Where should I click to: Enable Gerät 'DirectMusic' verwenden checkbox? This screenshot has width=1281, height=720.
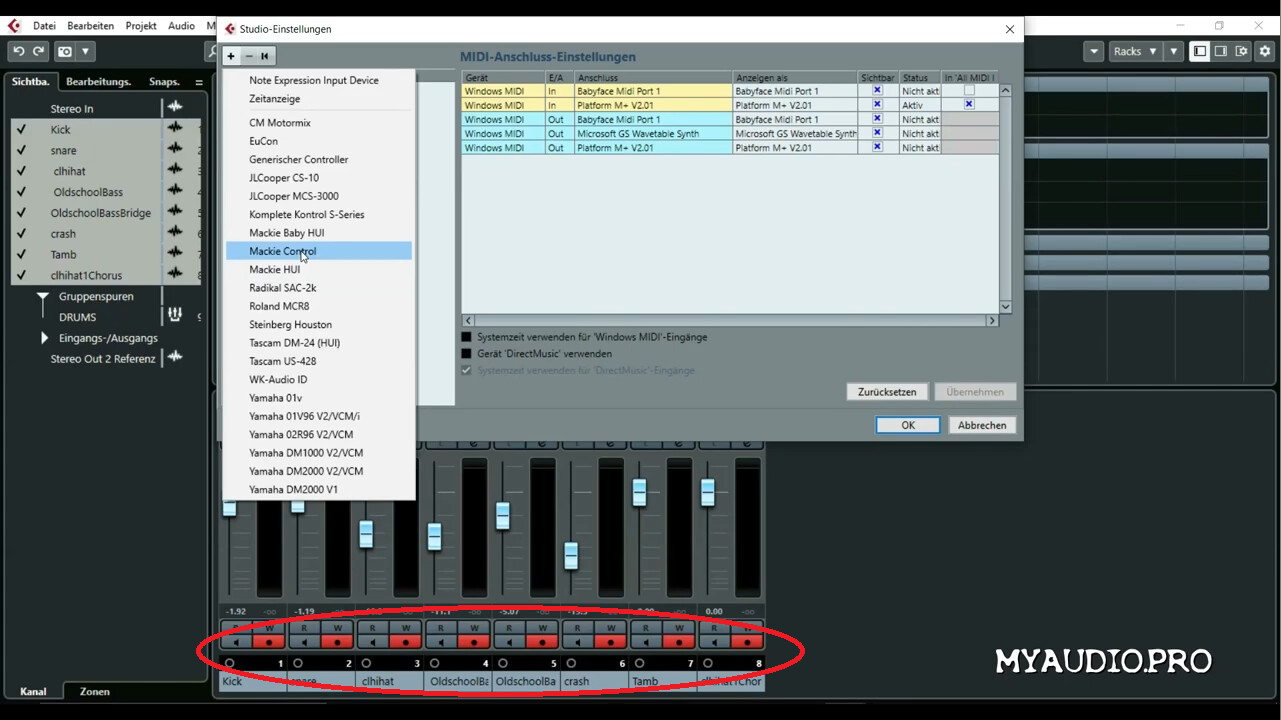click(466, 354)
